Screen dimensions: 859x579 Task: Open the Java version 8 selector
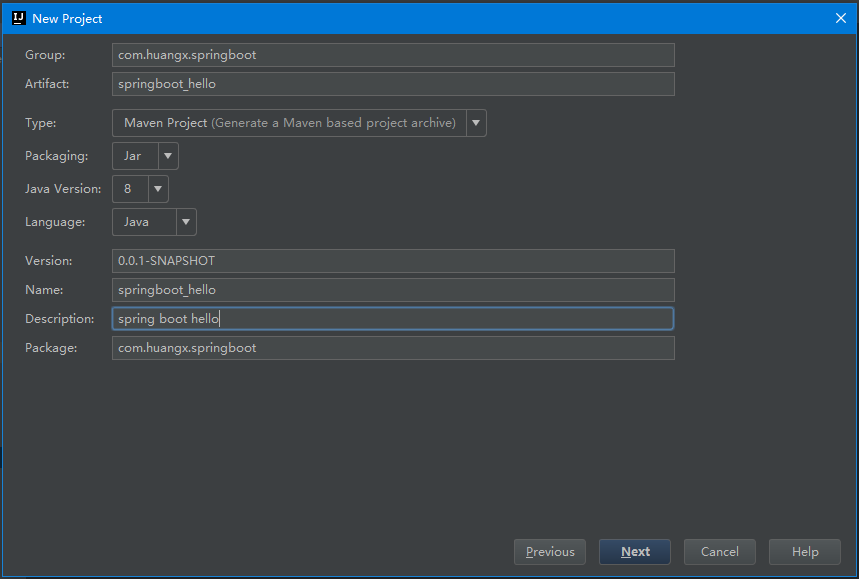[x=140, y=188]
